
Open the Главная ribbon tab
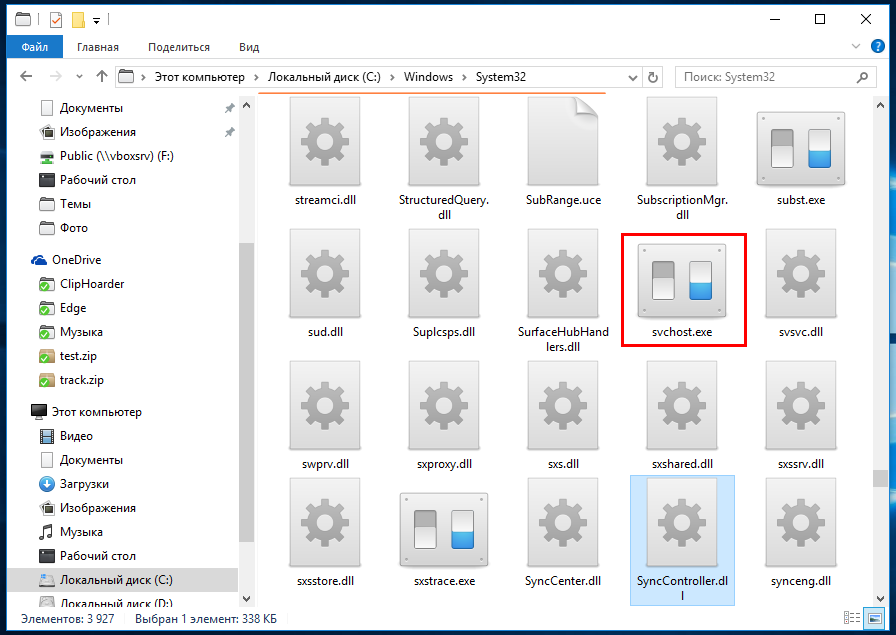[x=98, y=47]
